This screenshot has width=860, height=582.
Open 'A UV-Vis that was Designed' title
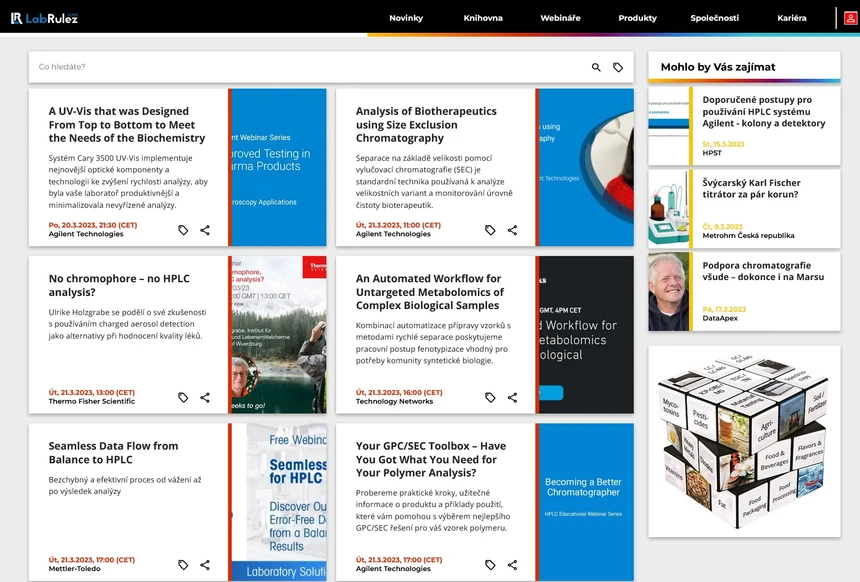(x=127, y=125)
